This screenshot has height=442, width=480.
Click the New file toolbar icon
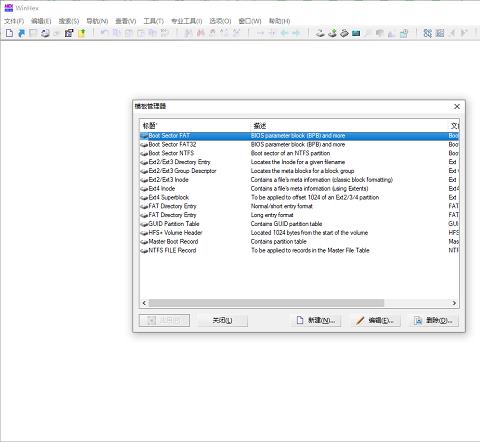(9, 33)
